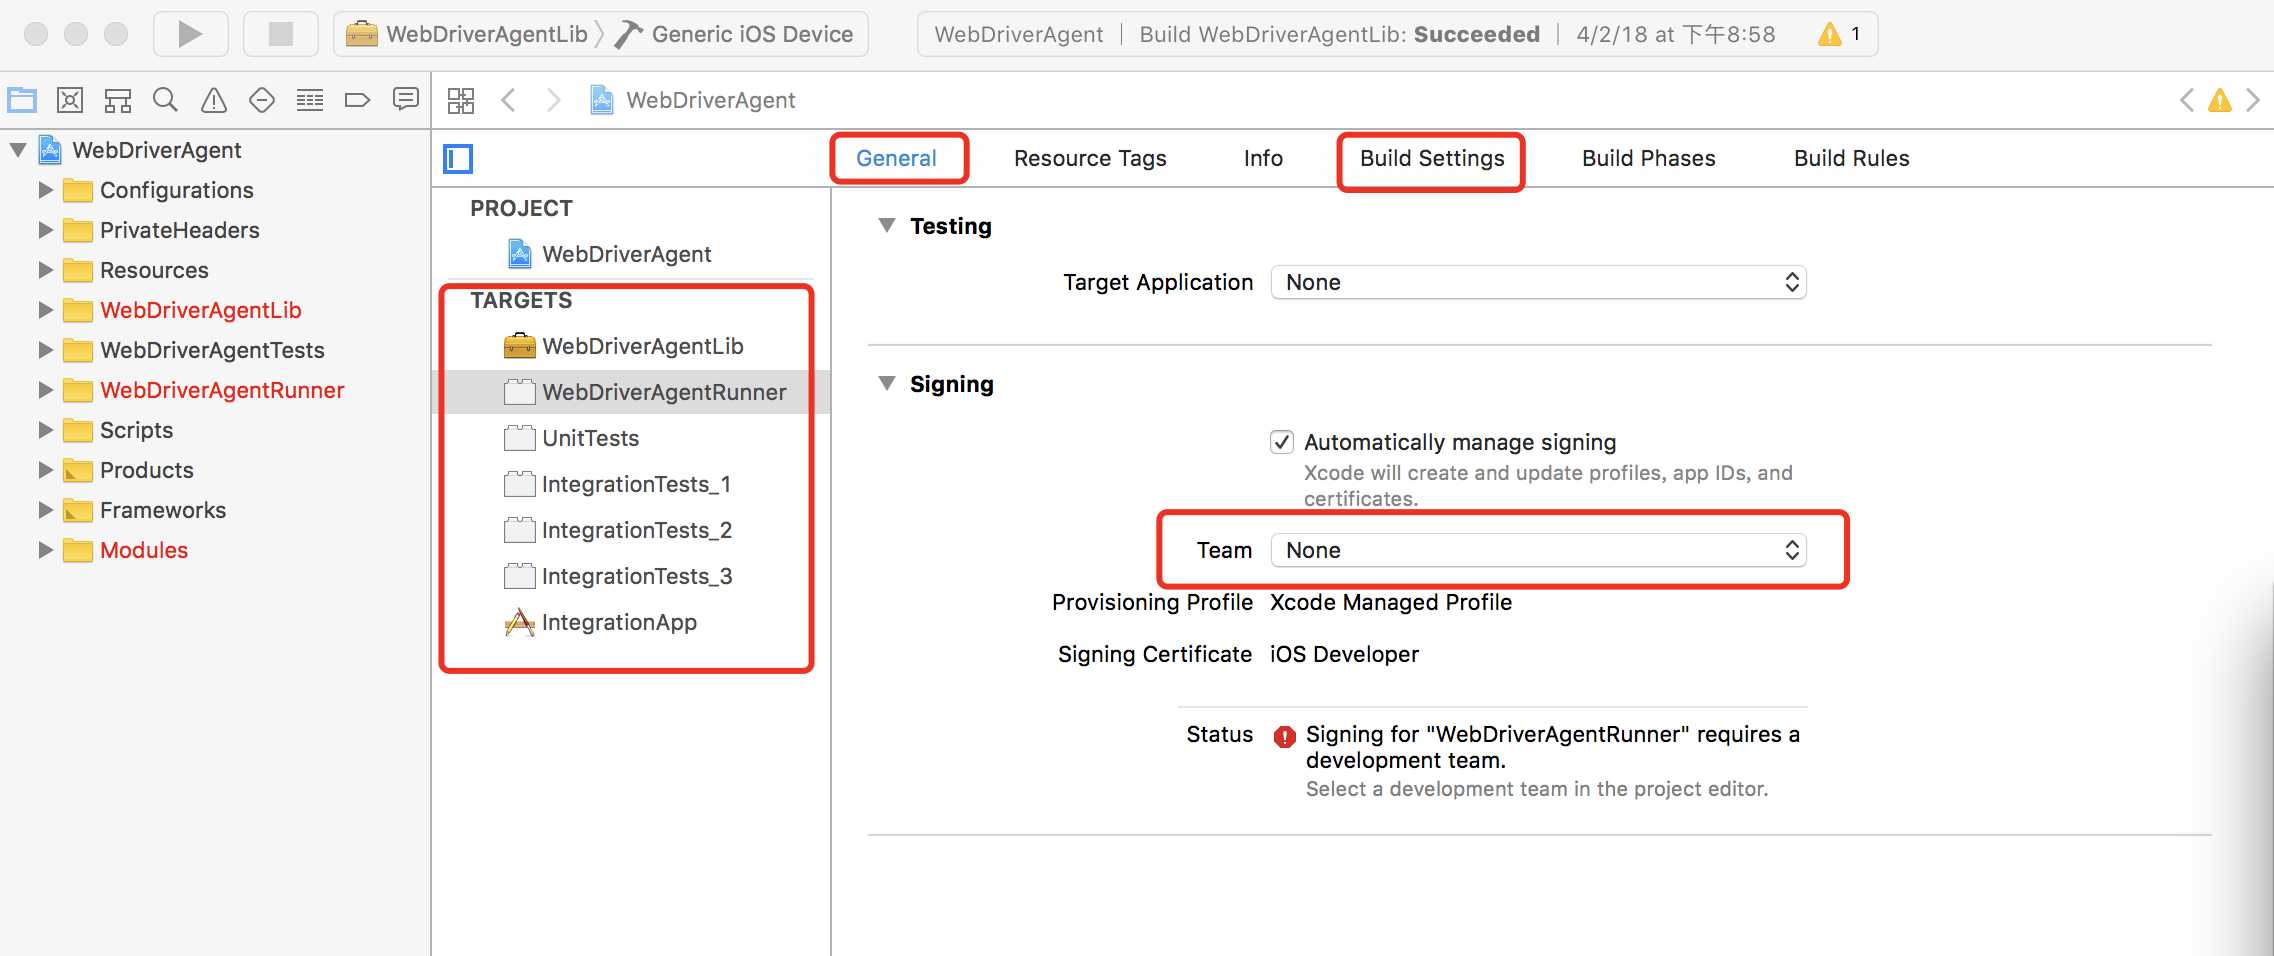Collapse the WebDriverAgent project root

tap(18, 150)
